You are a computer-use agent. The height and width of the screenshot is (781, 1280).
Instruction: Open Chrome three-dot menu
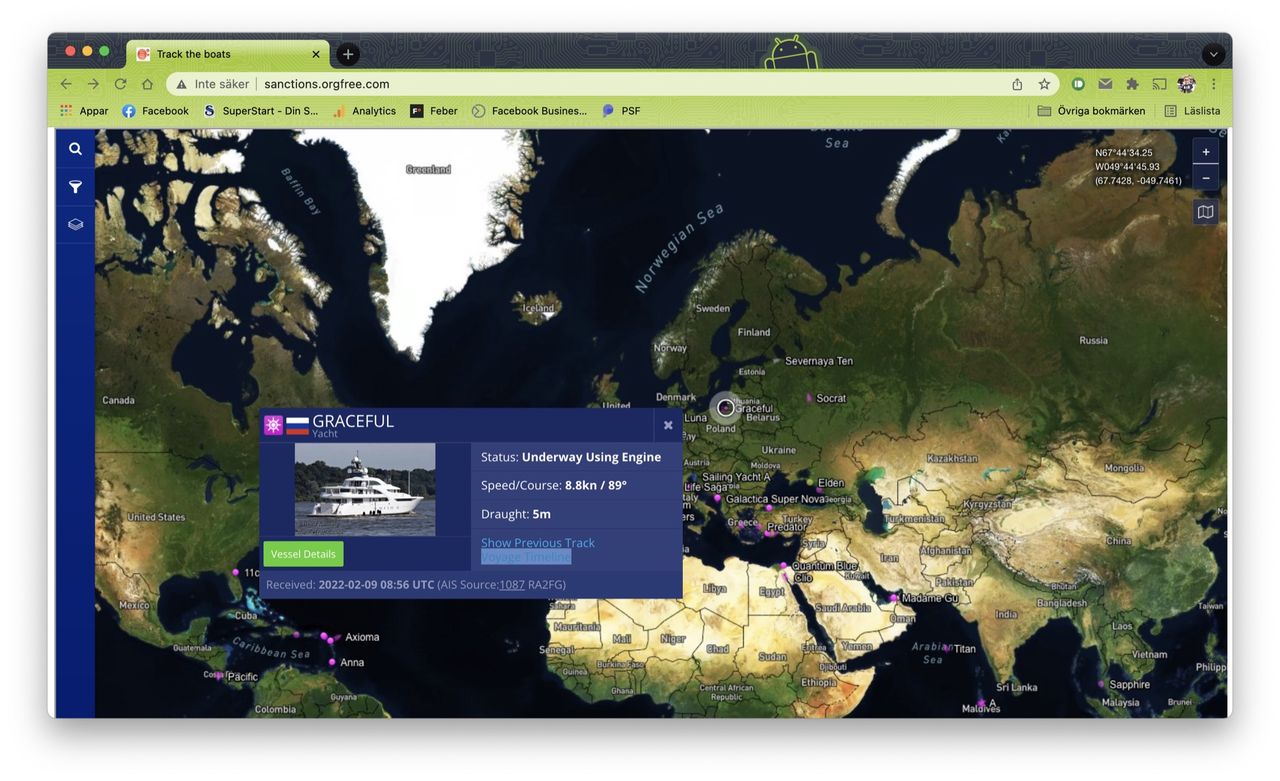[x=1214, y=84]
